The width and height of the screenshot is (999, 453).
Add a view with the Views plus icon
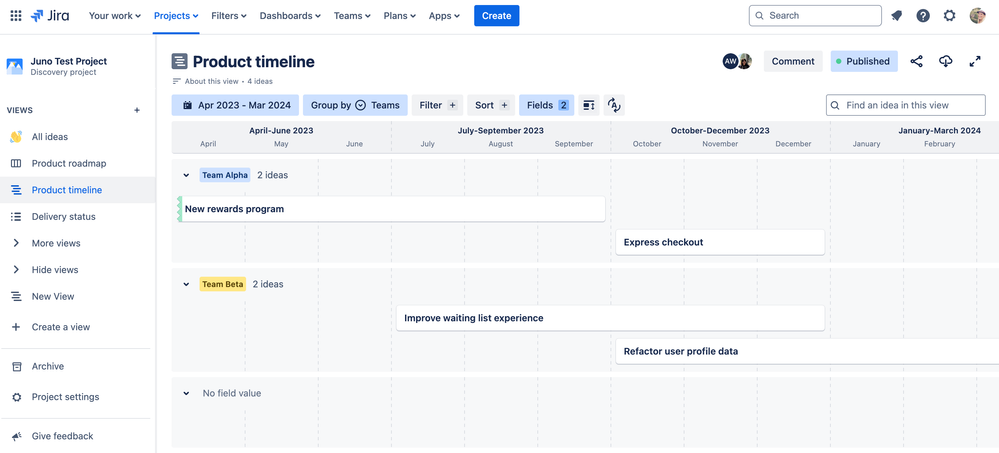tap(136, 110)
